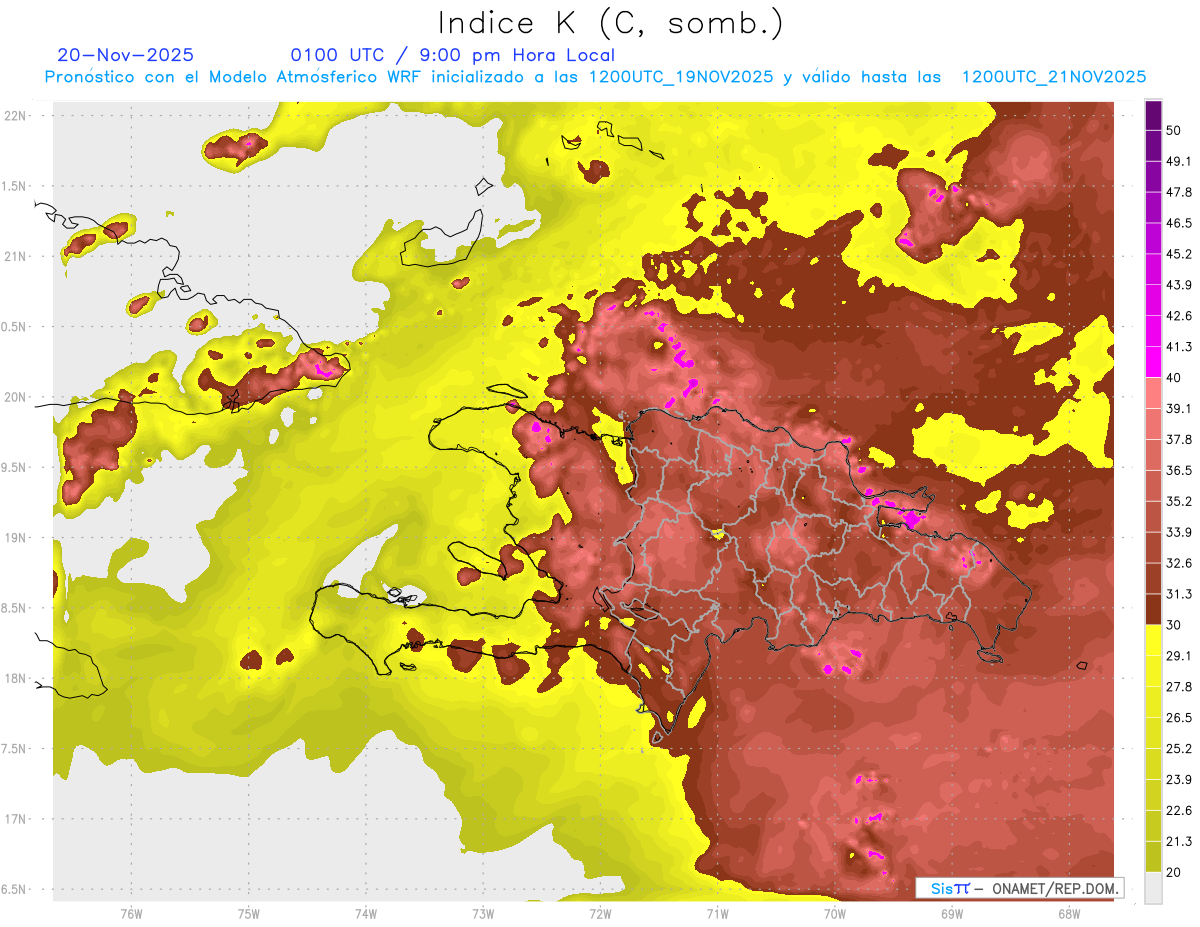Click the colorbar value "46.5"

[1180, 223]
